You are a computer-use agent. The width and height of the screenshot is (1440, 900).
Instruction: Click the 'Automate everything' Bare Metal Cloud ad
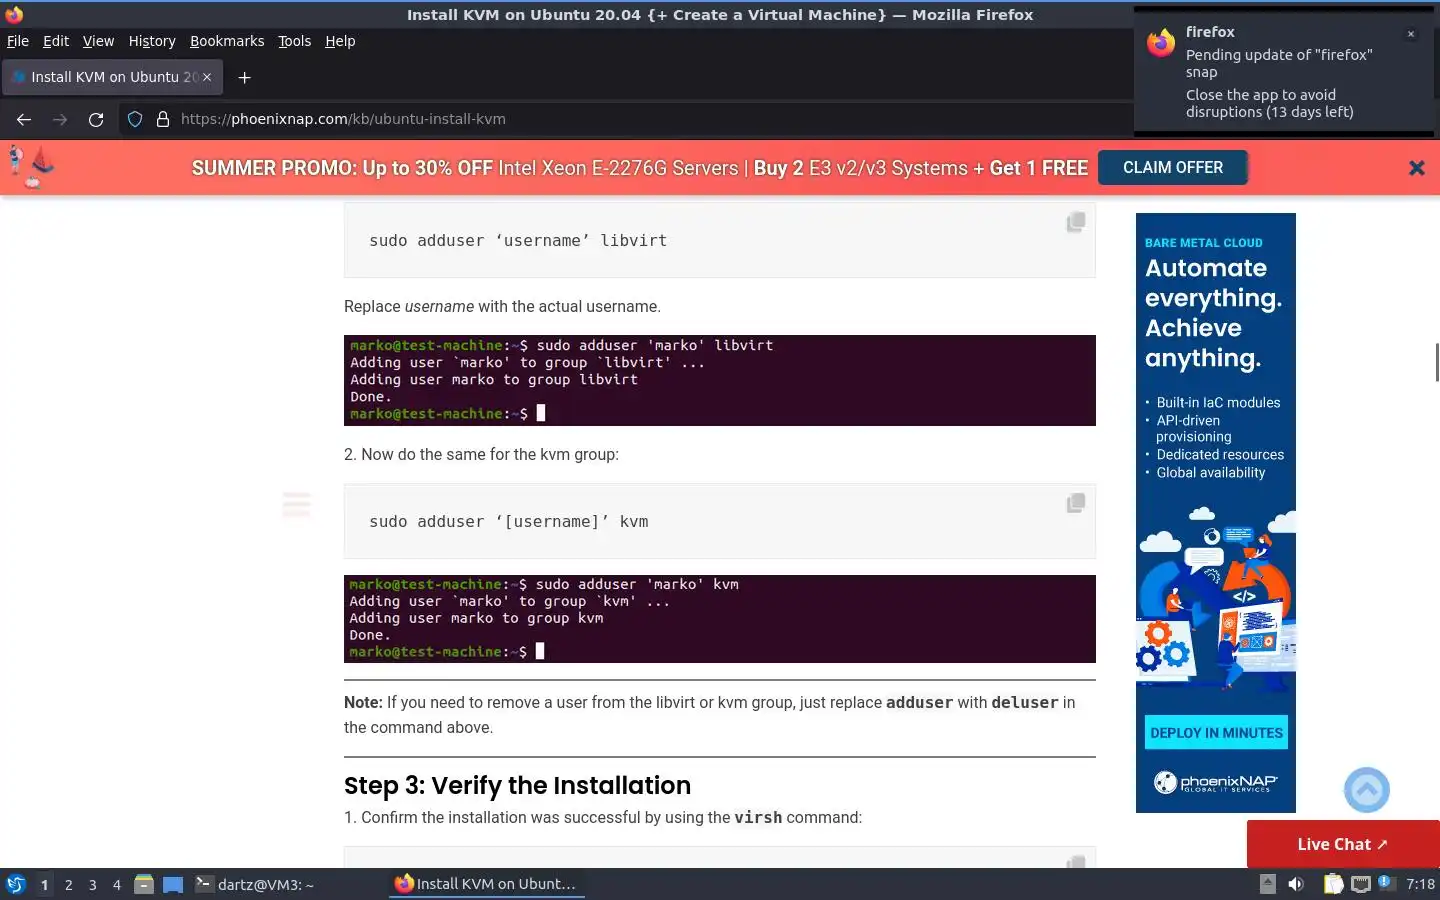click(x=1216, y=512)
